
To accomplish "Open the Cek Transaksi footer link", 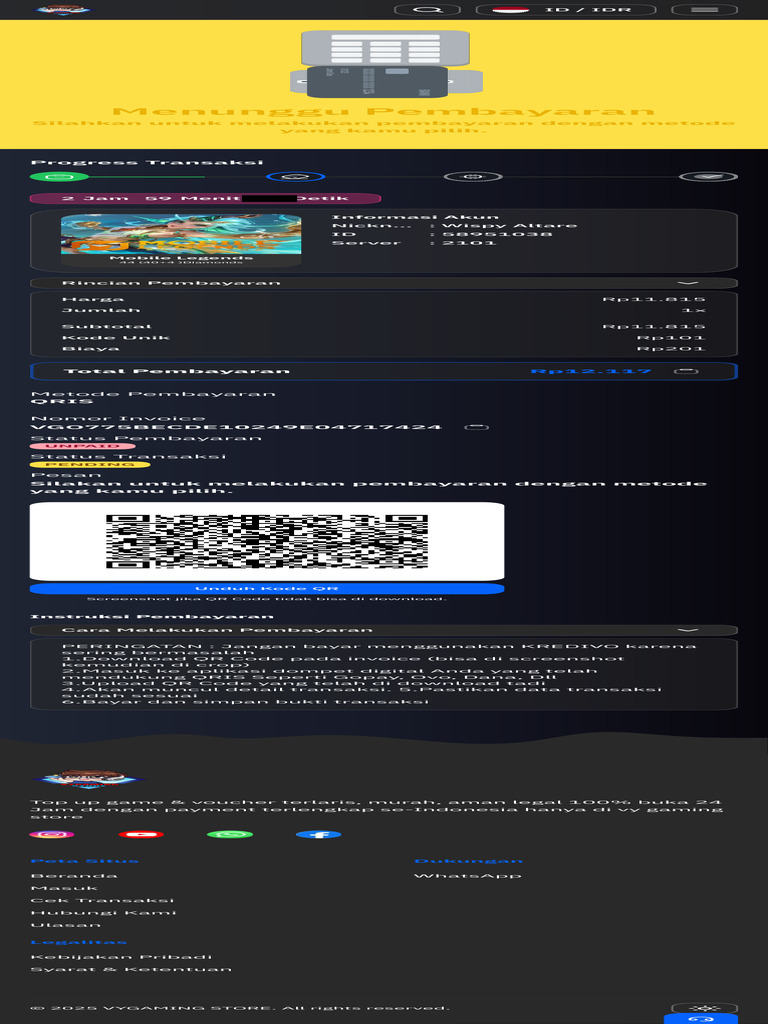I will click(102, 900).
